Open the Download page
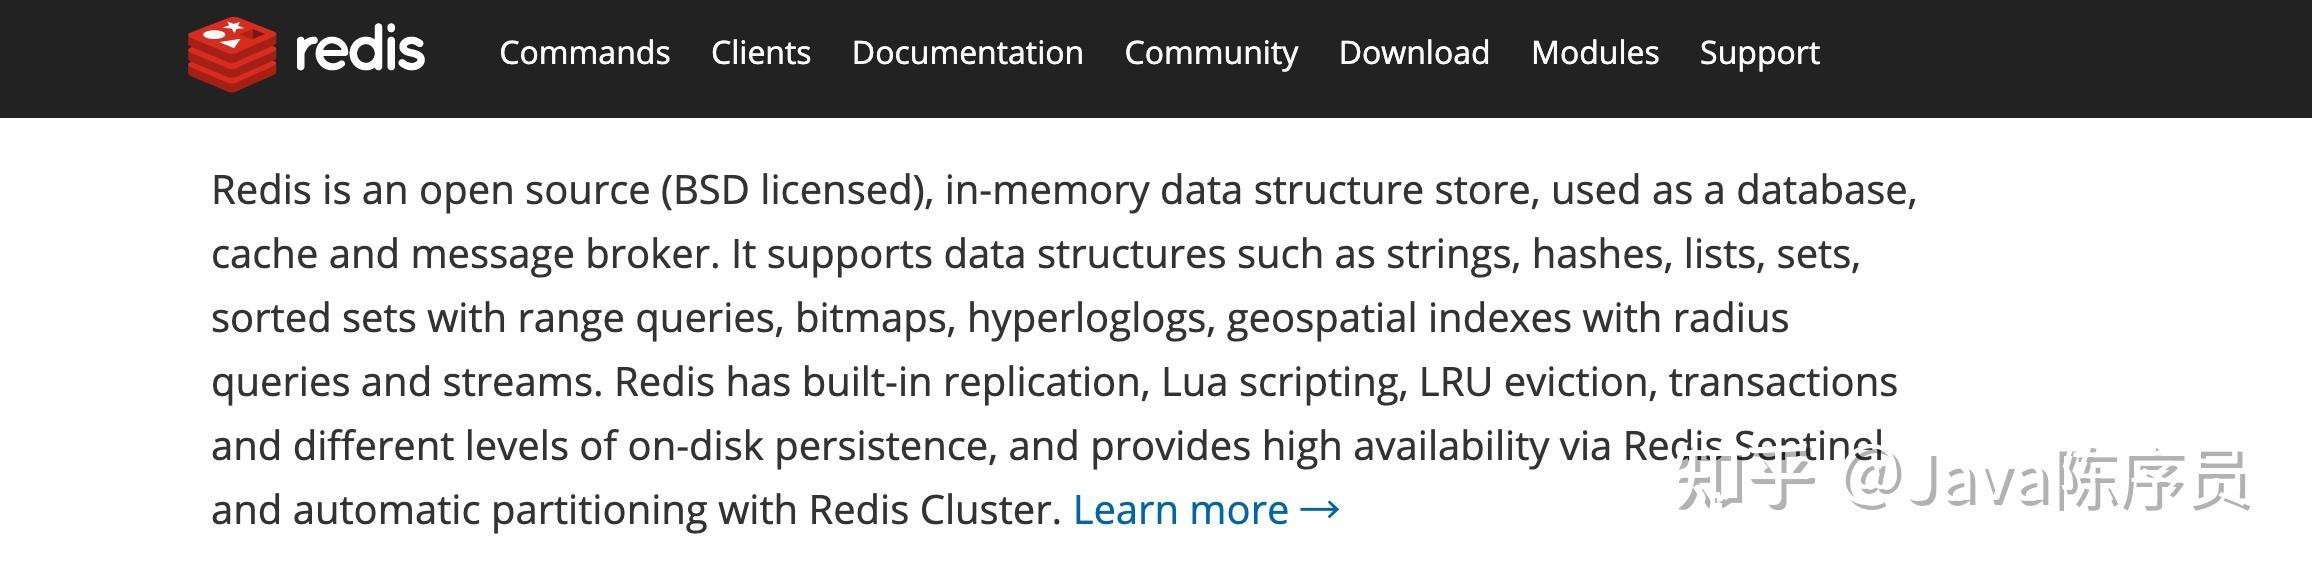 [1414, 52]
